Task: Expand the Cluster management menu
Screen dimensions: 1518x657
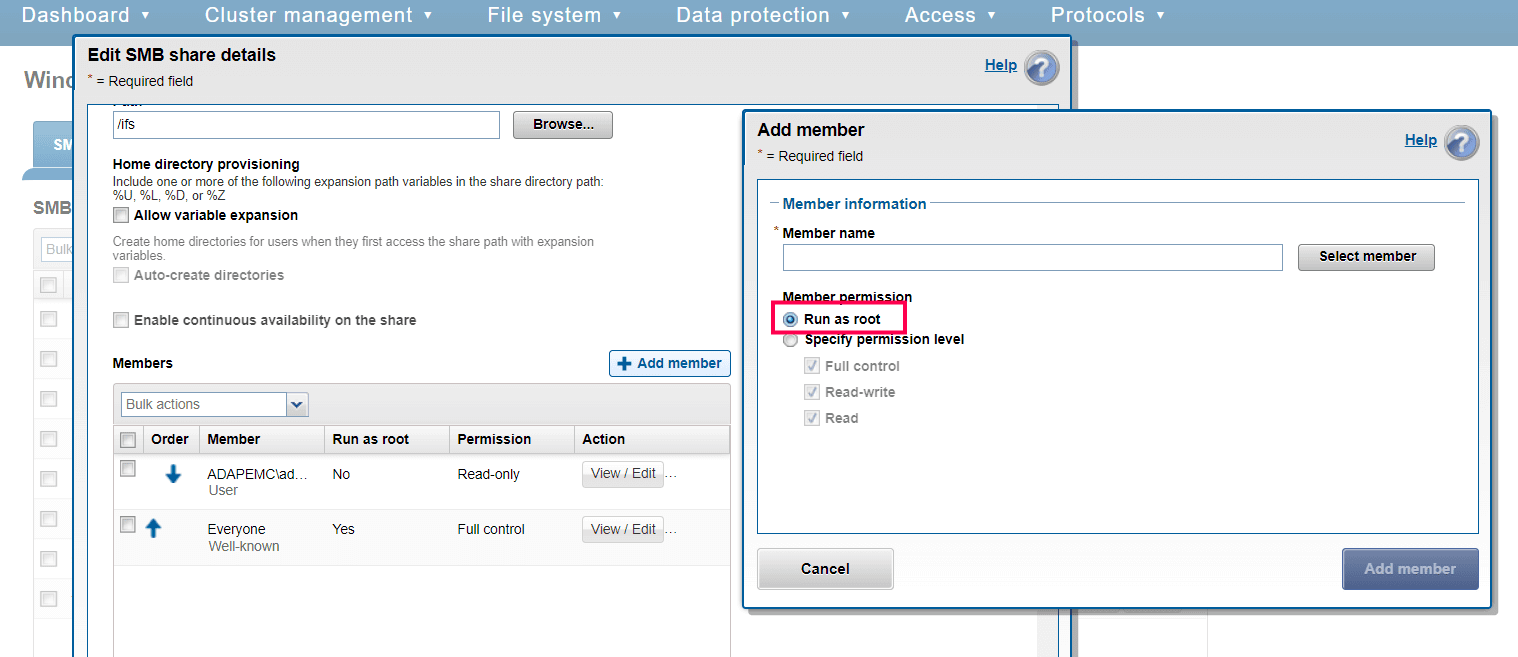Action: [x=318, y=15]
